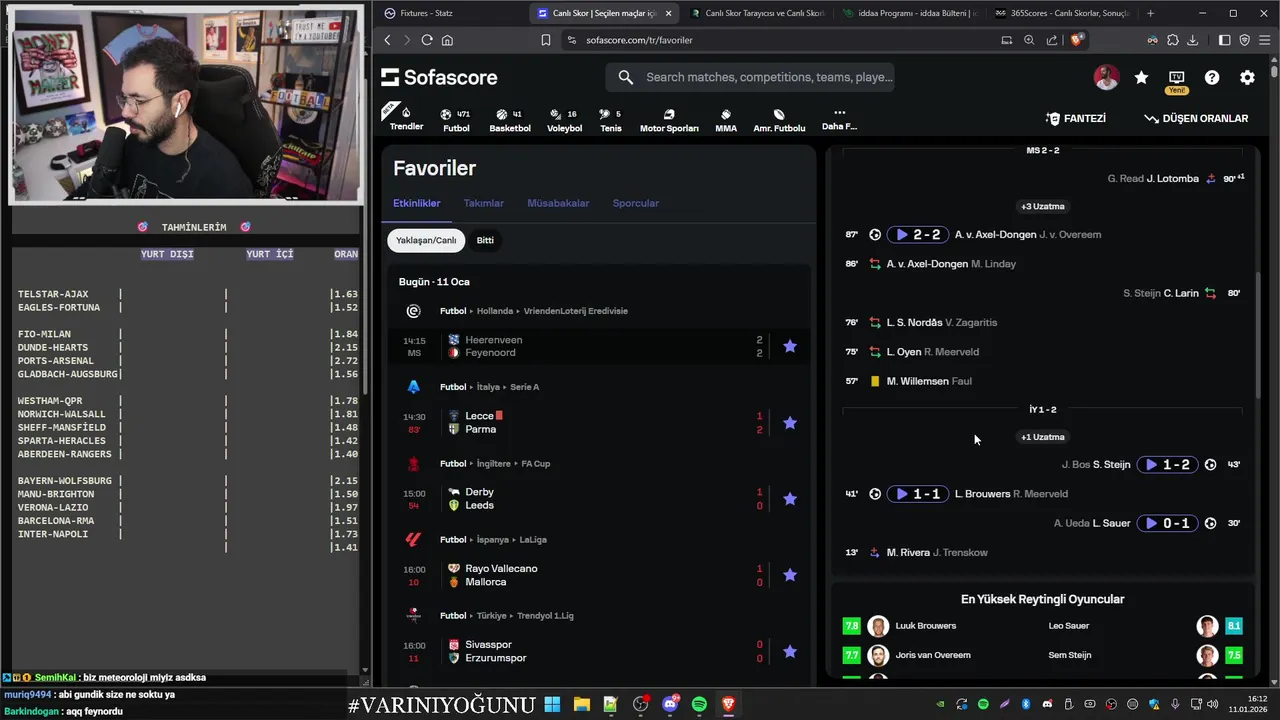1280x720 pixels.
Task: Unfavorite the Sivasspor vs Erzurumspor star
Action: tap(790, 651)
